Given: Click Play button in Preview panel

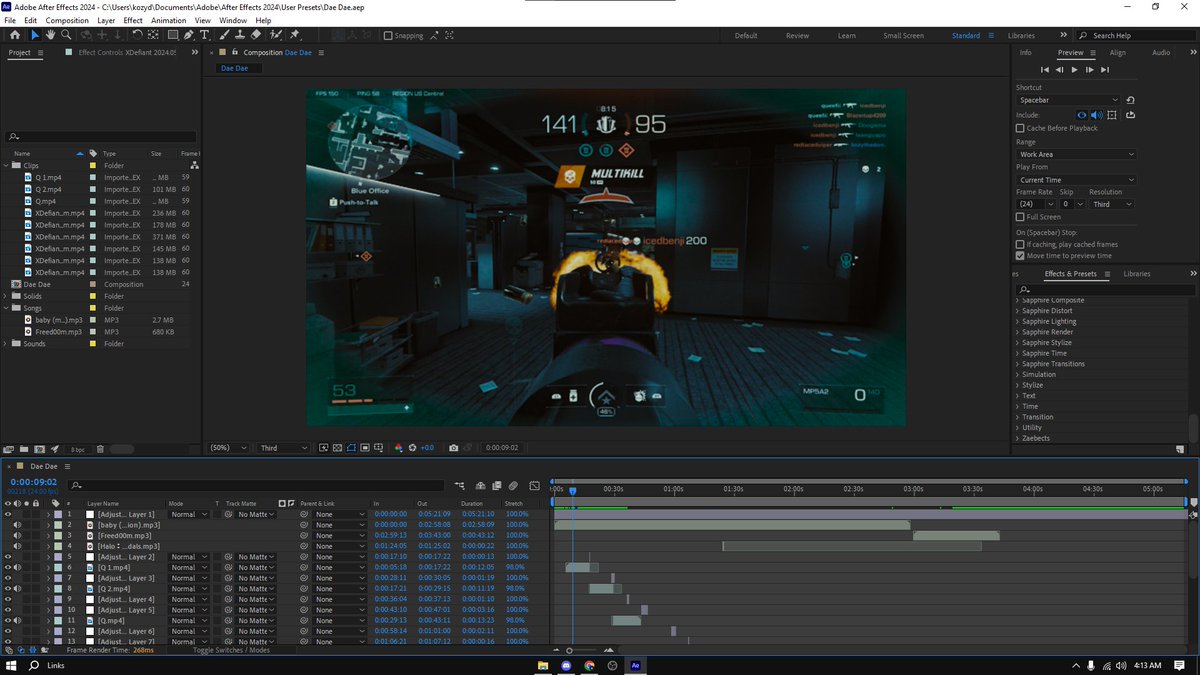Looking at the screenshot, I should (1074, 70).
